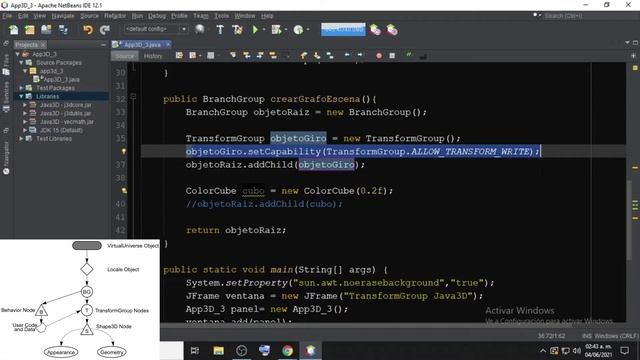The image size is (640, 360).
Task: Click the Build Project hammer icon
Action: [x=220, y=30]
